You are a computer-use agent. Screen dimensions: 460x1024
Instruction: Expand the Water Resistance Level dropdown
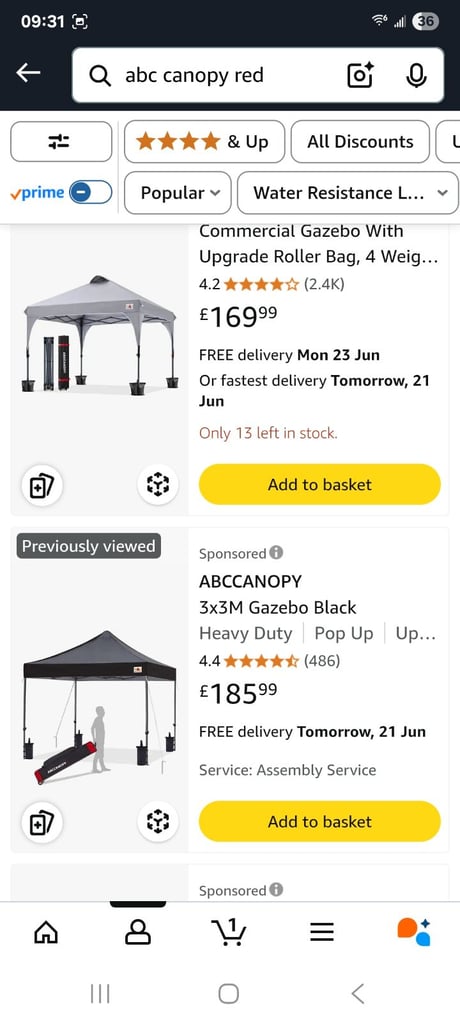click(348, 193)
